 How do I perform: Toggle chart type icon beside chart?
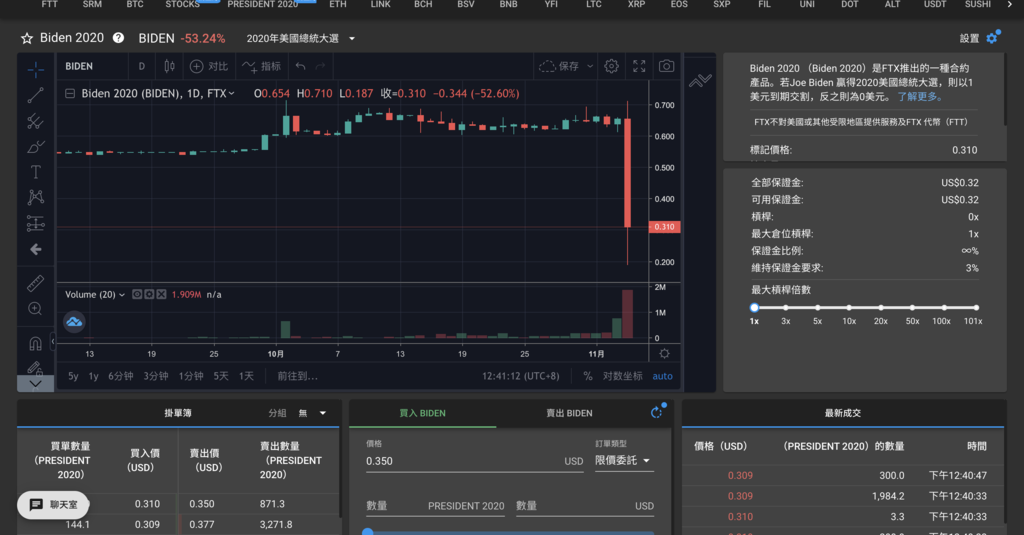pyautogui.click(x=700, y=81)
